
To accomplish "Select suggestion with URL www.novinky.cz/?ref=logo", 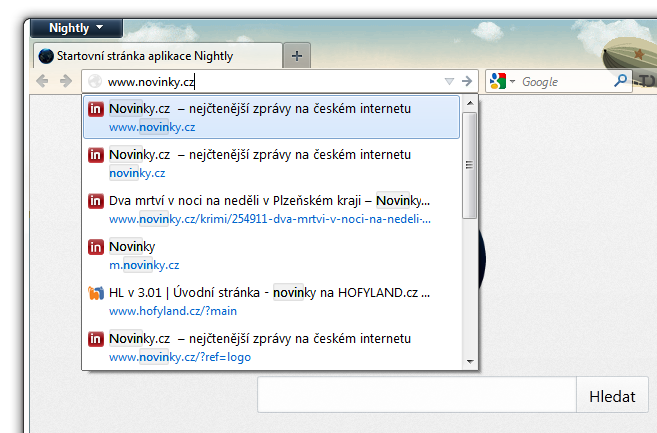I will [x=272, y=347].
